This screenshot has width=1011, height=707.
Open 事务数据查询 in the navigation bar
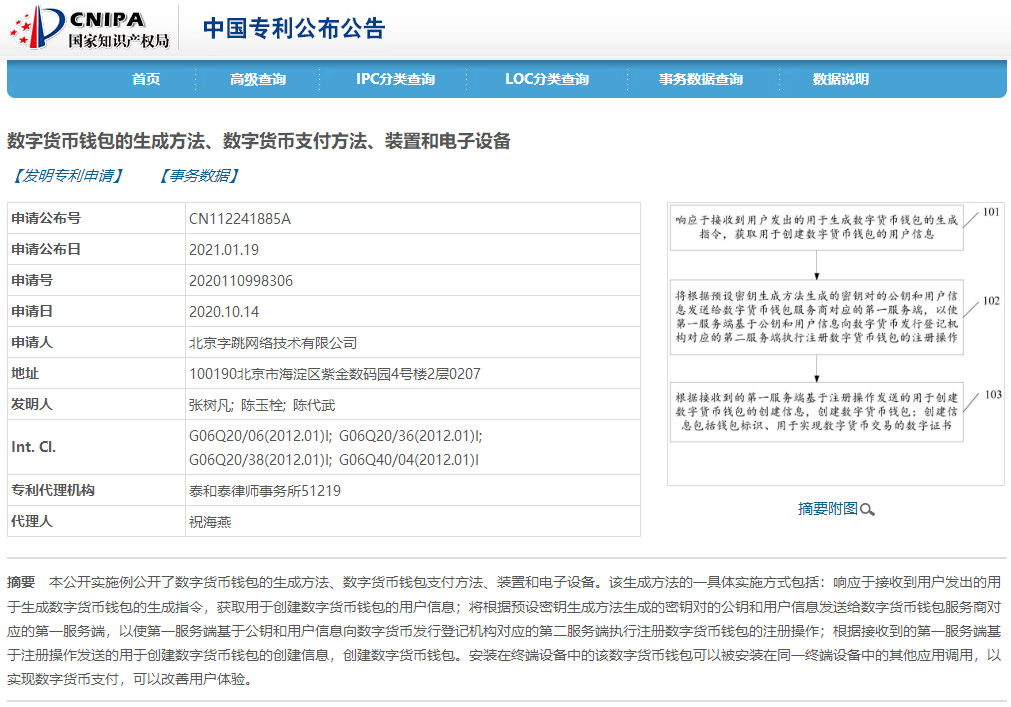point(701,79)
